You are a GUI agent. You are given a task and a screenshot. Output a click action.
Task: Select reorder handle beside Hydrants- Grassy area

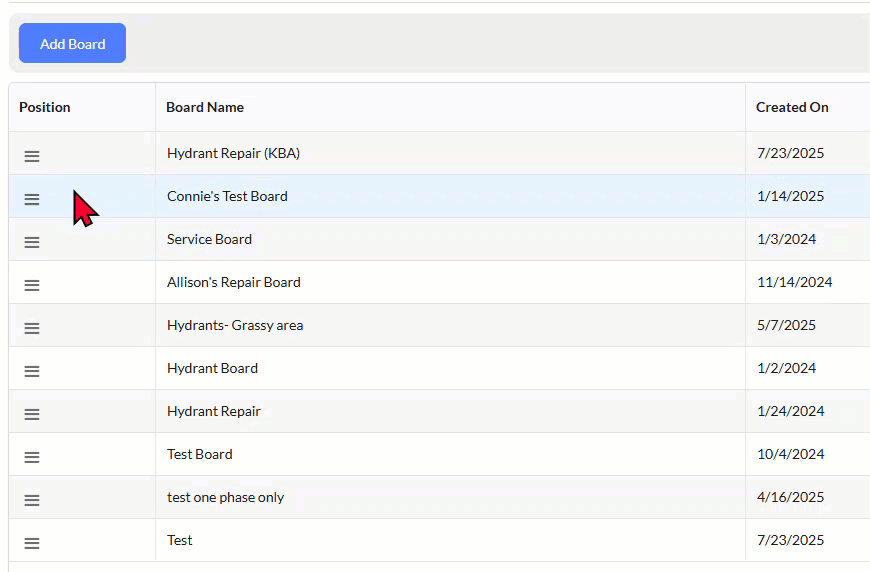pos(32,328)
